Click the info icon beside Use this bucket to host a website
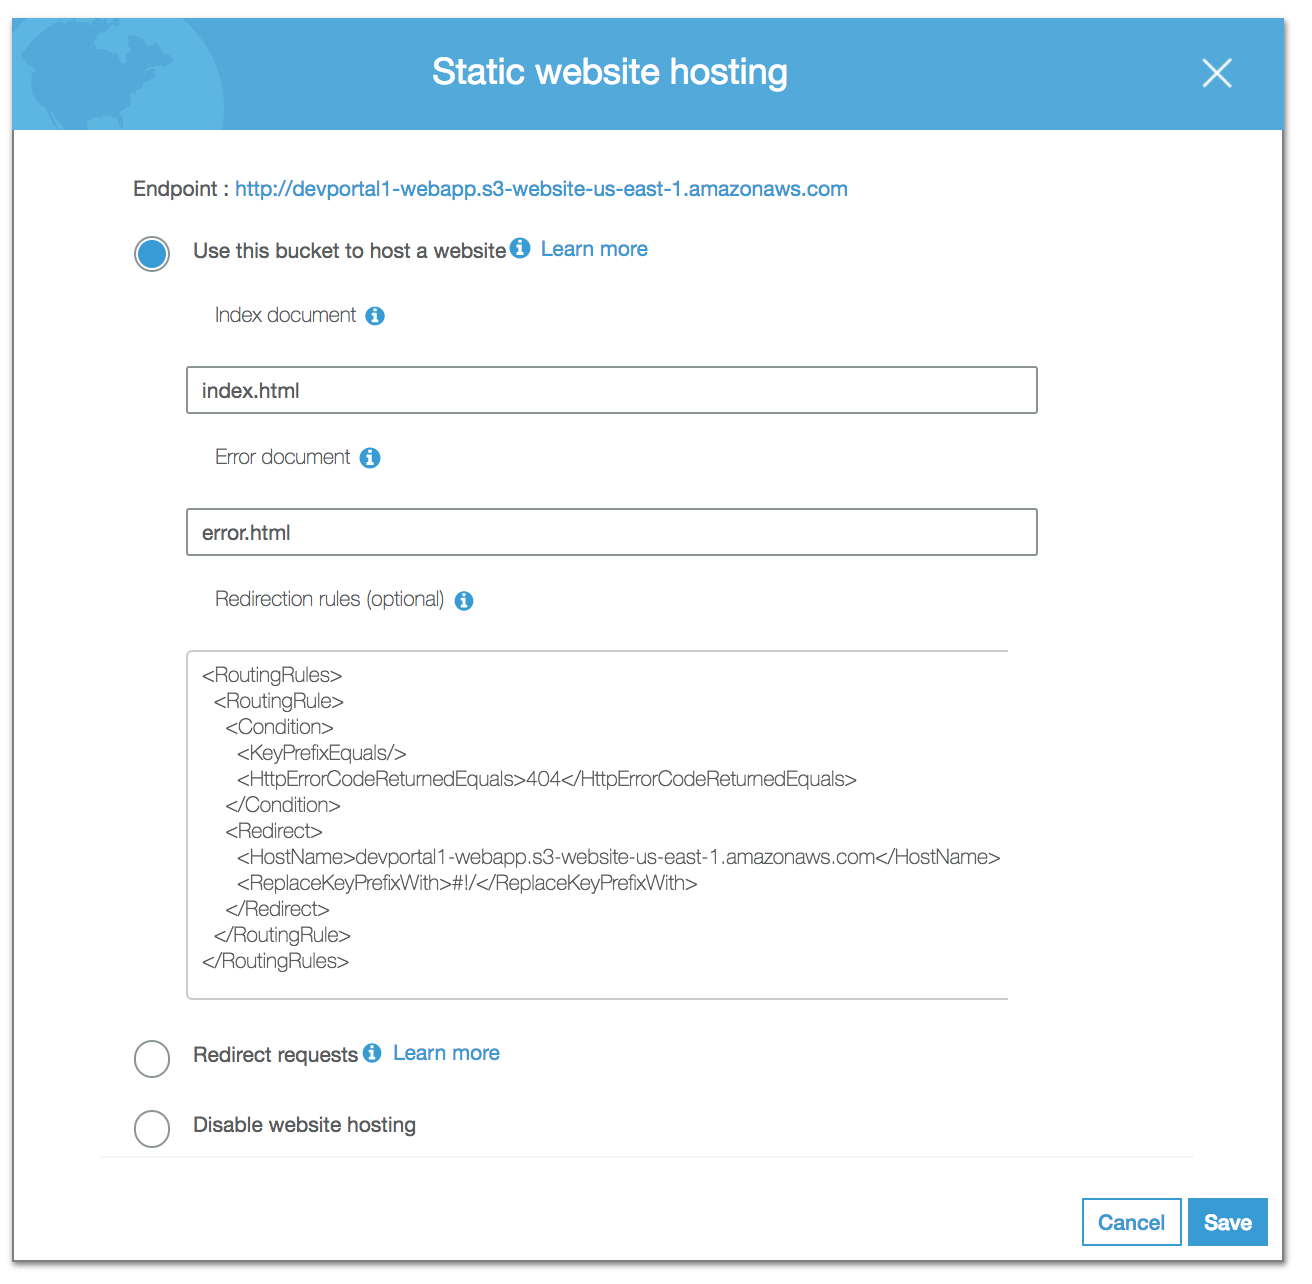The image size is (1312, 1284). pos(520,250)
